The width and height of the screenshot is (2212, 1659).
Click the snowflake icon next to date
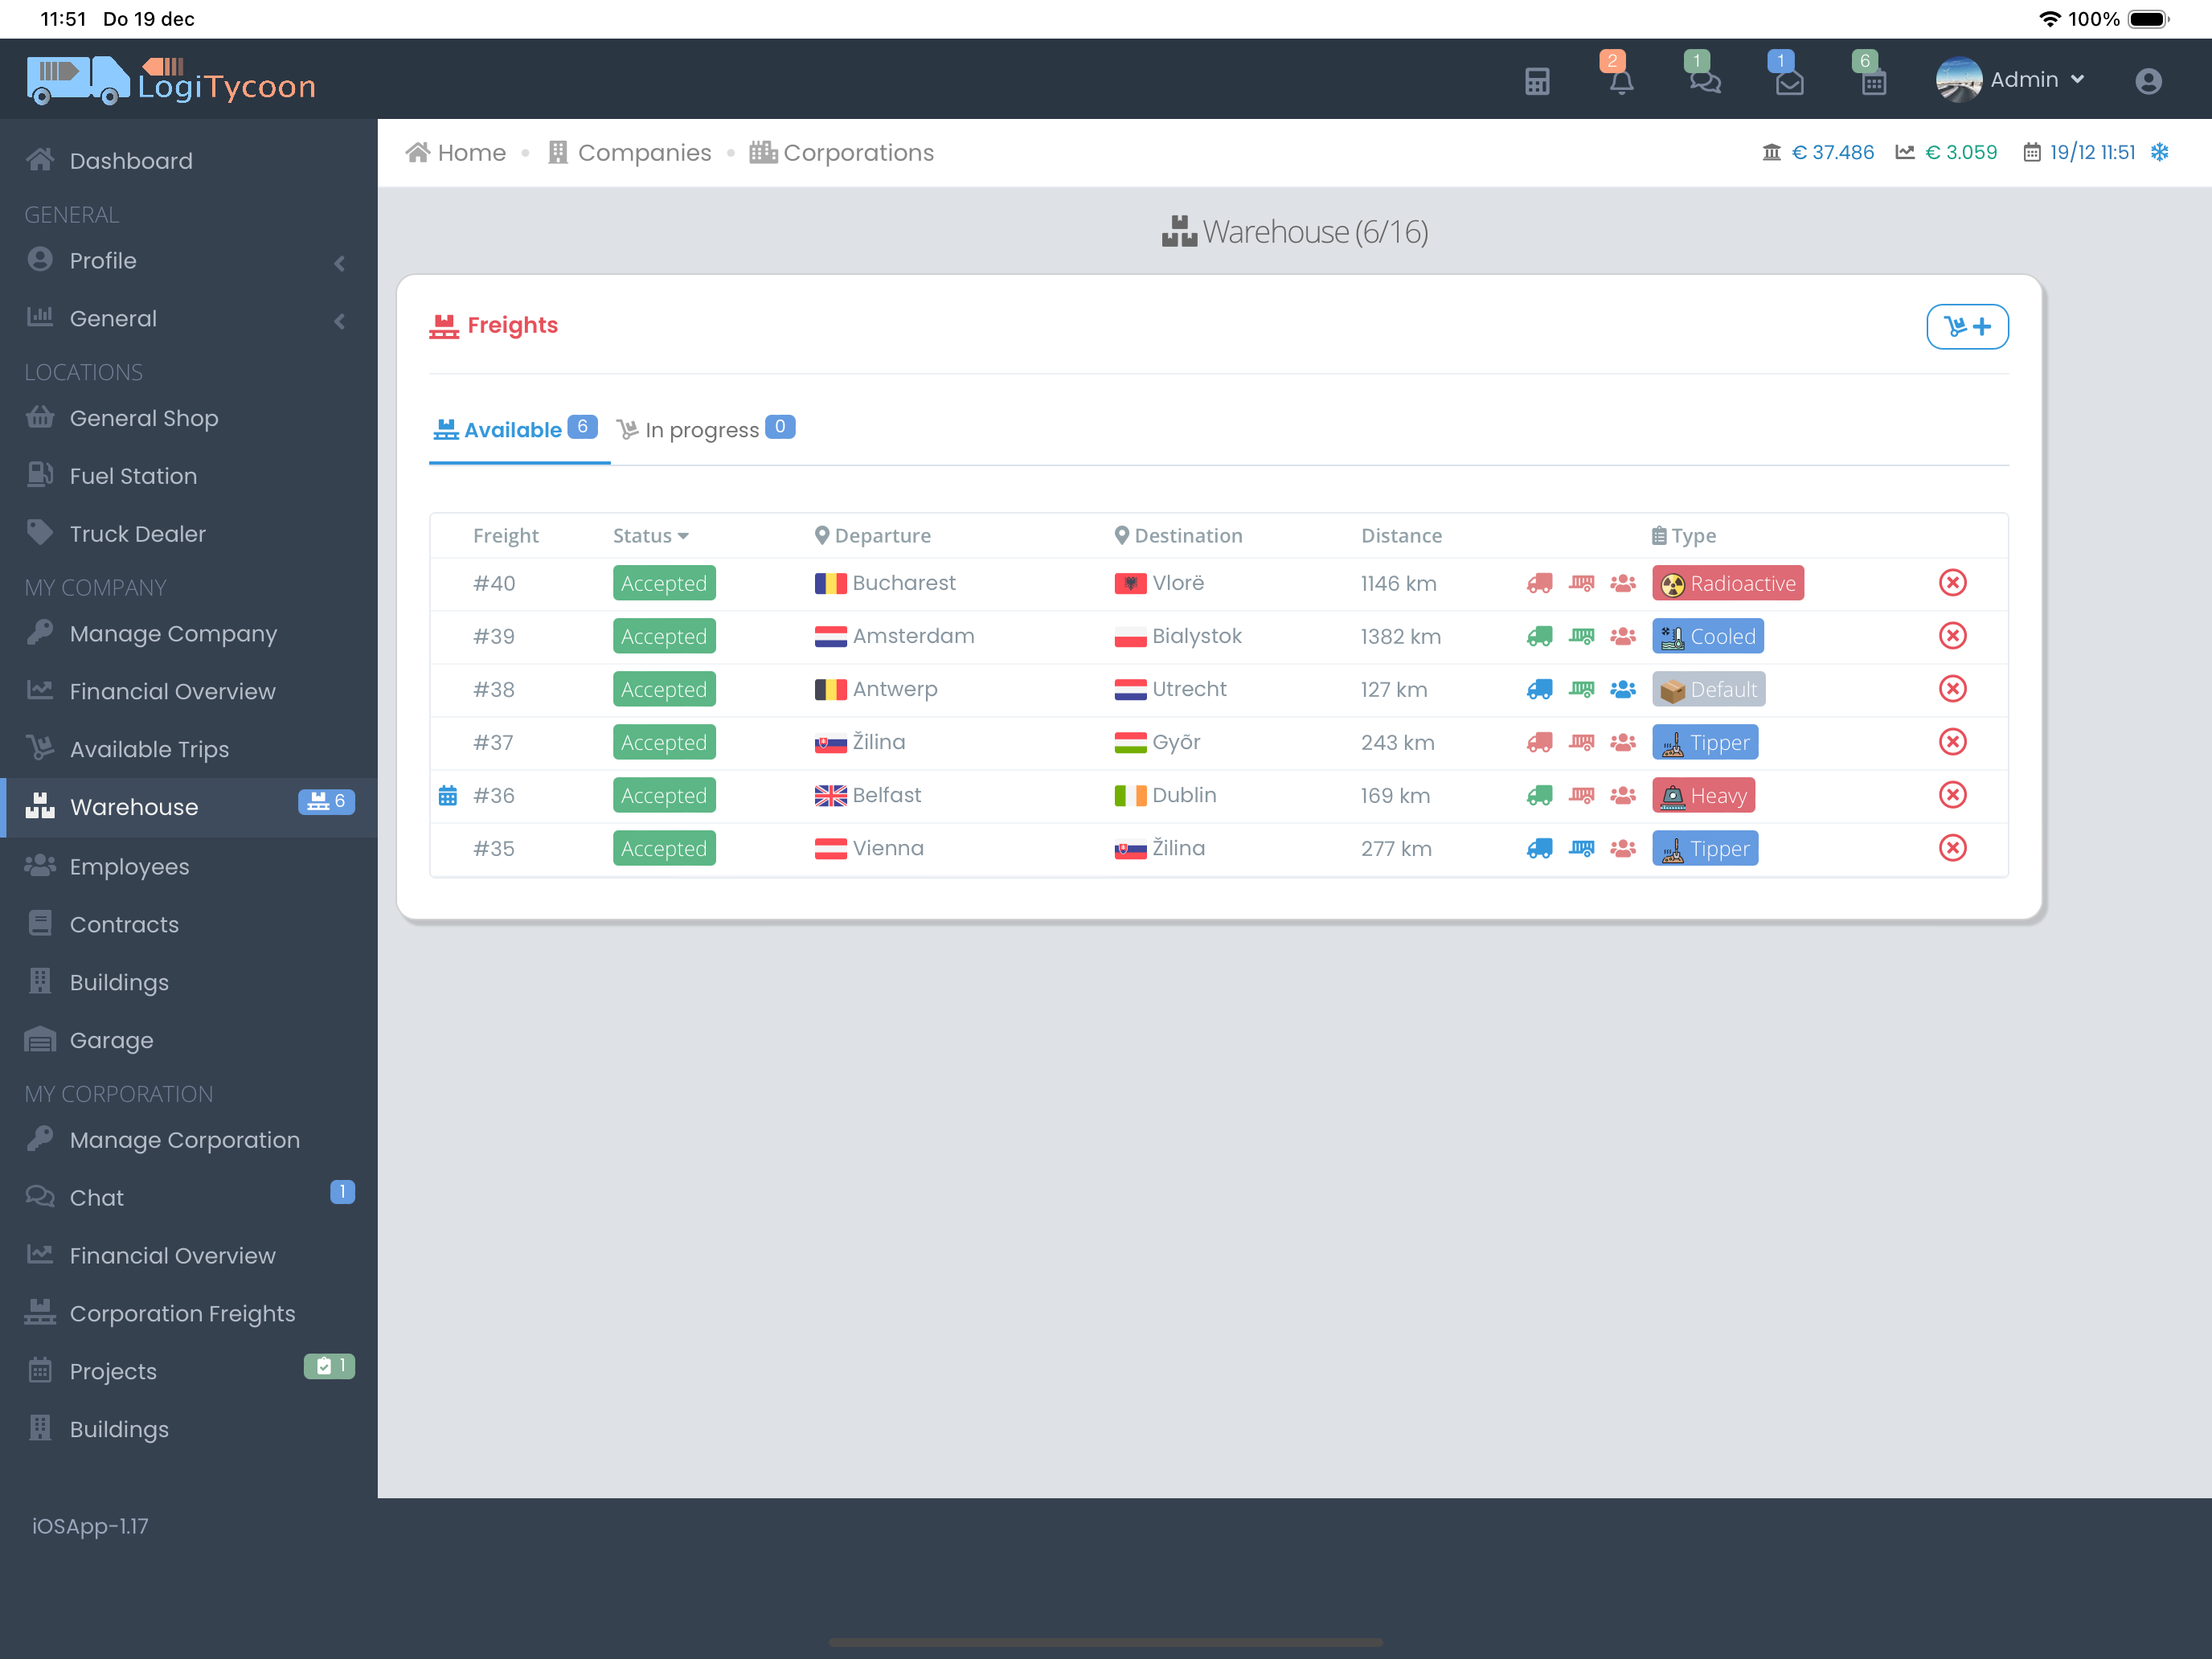[2160, 152]
